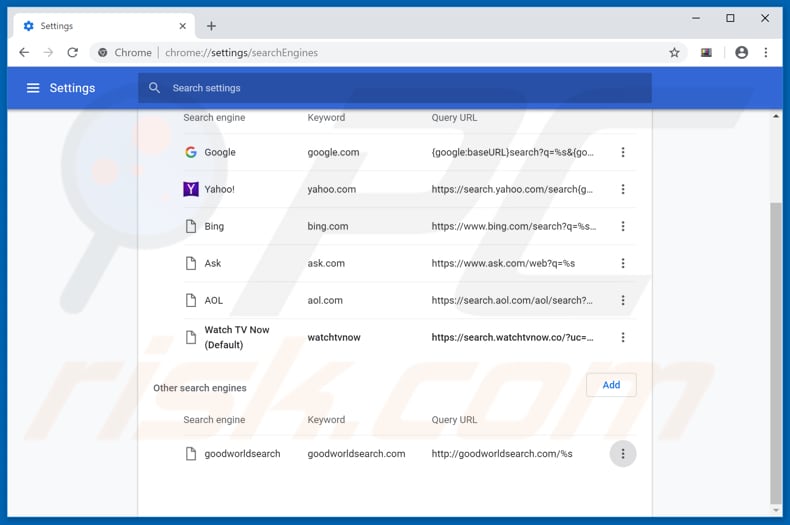Viewport: 790px width, 525px height.
Task: Select the Google search engine name
Action: [220, 152]
